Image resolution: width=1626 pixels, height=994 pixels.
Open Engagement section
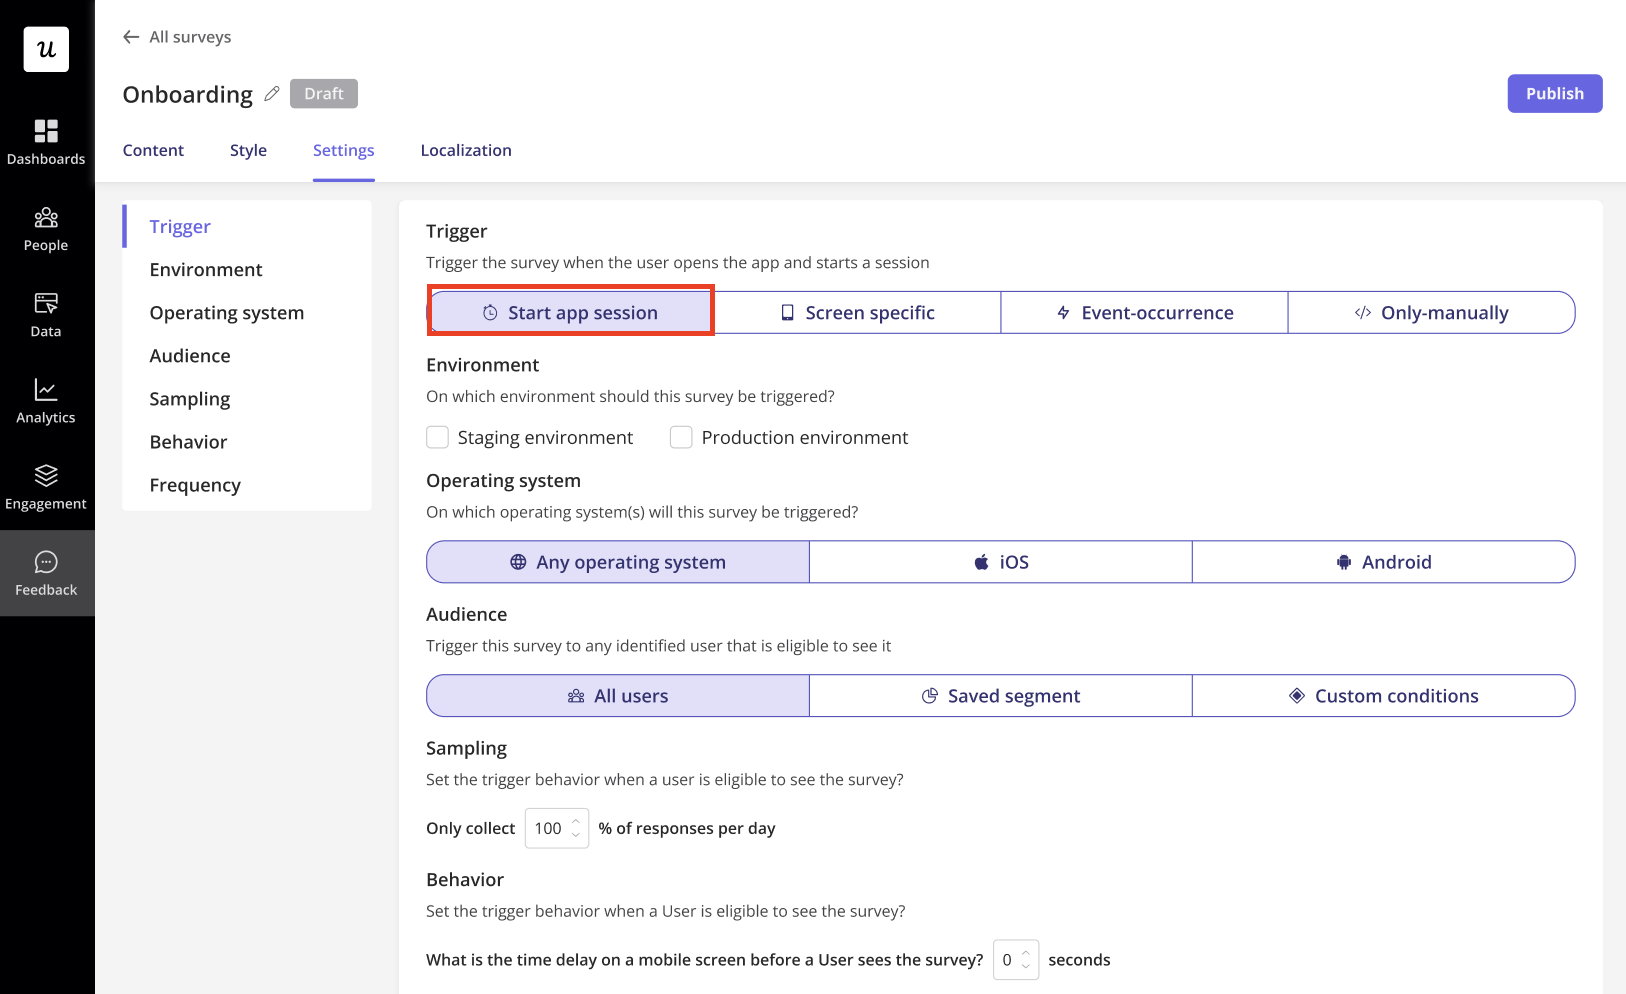[46, 487]
